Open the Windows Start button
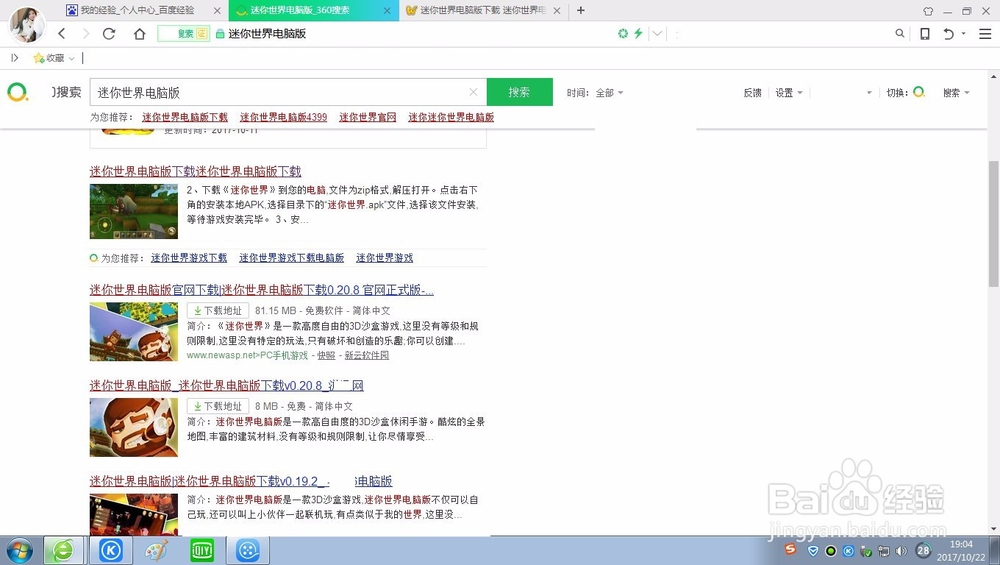This screenshot has width=1000, height=565. point(18,550)
